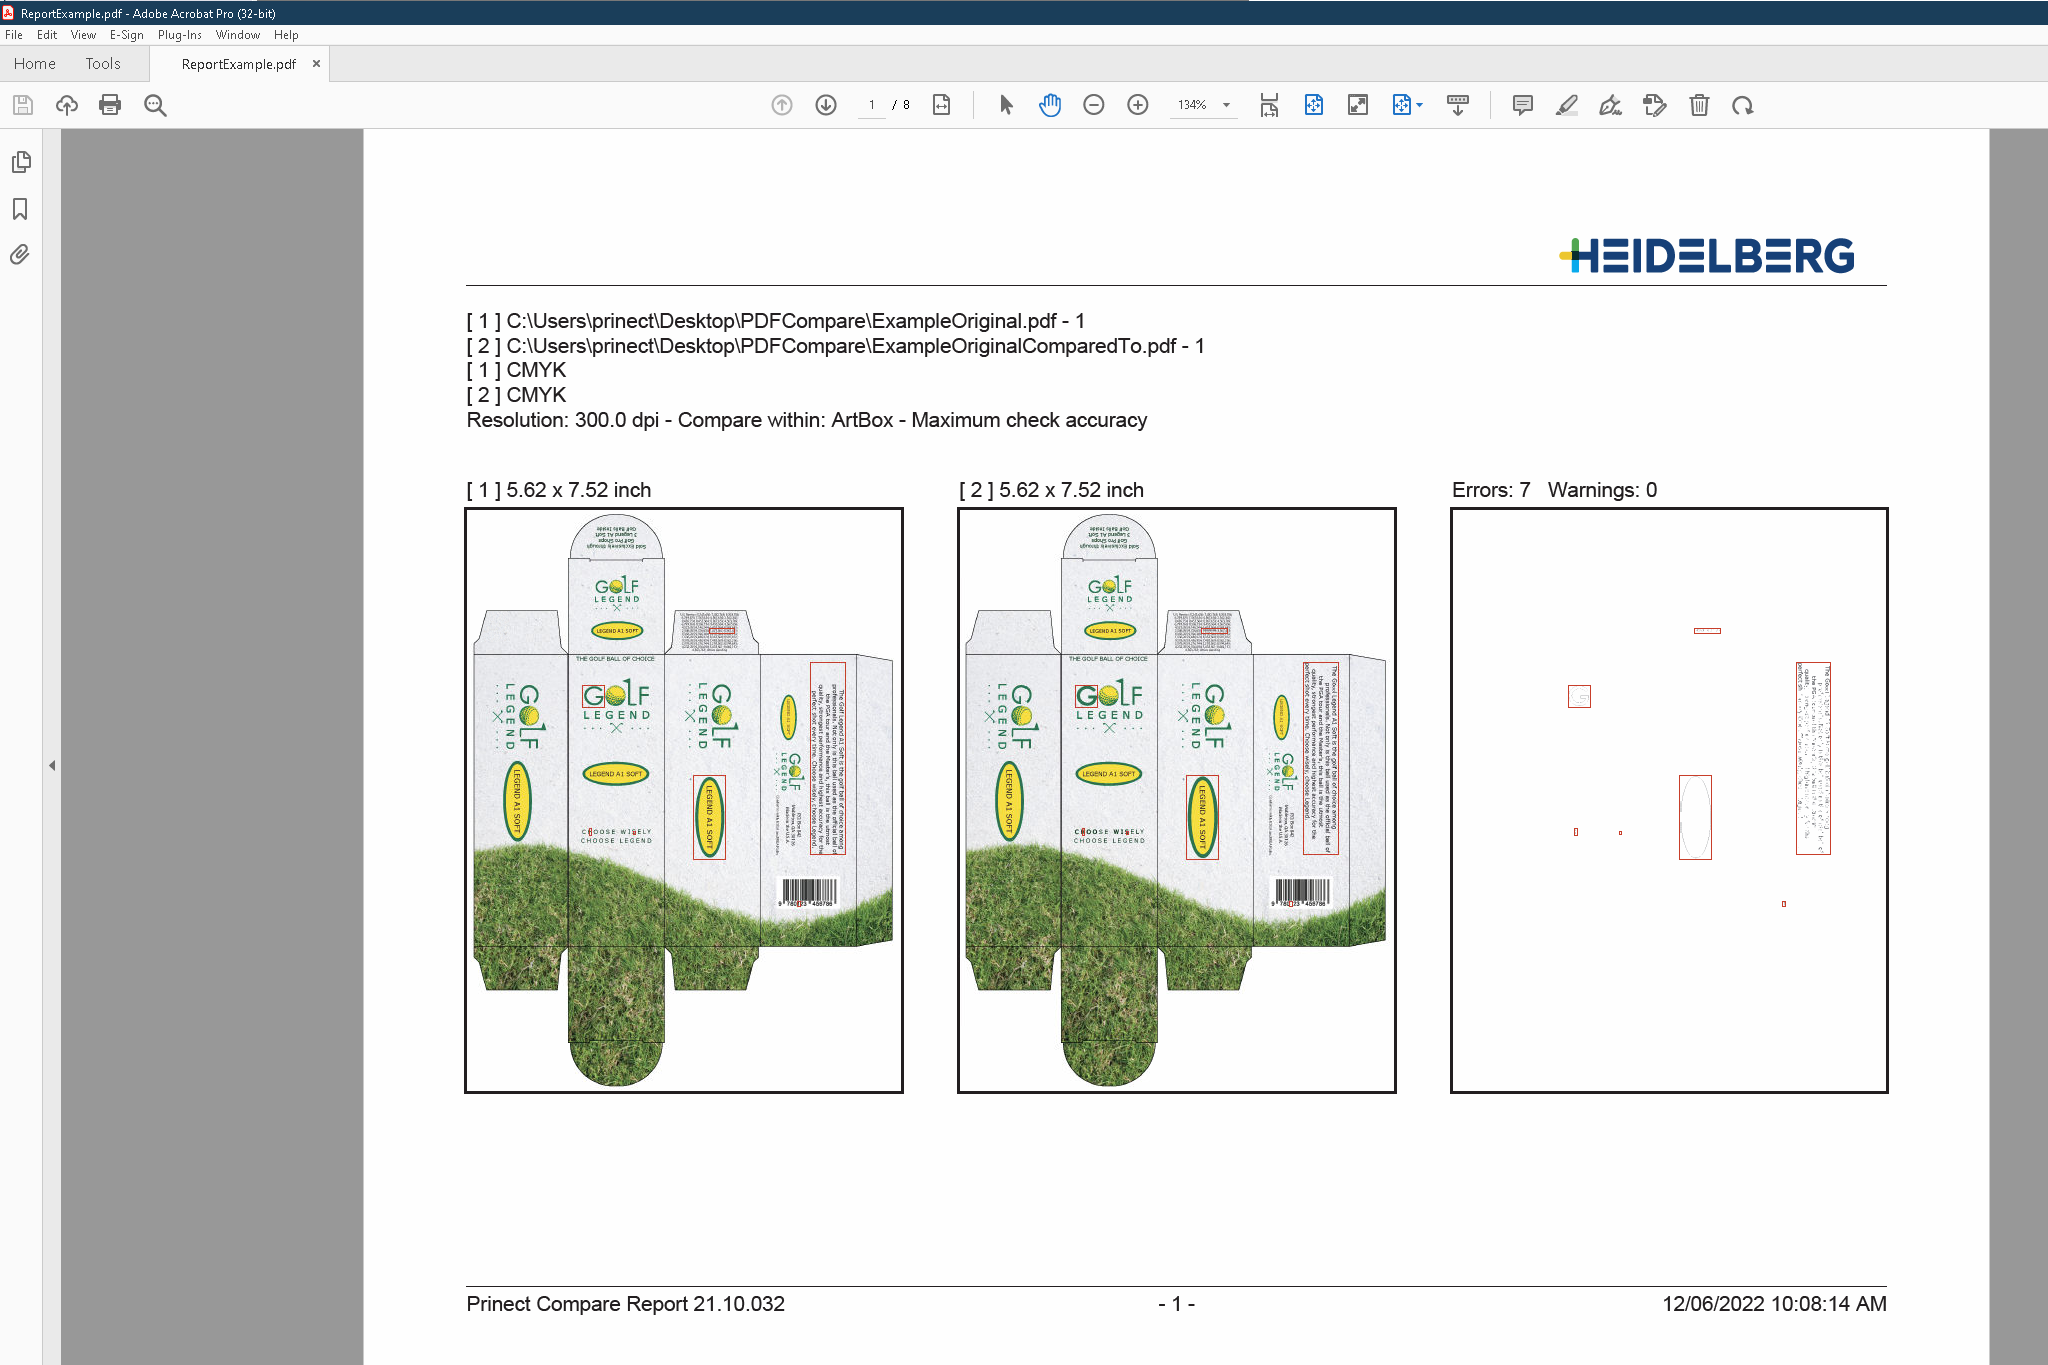Click 'Prinect Compare Report 21.10.032' footer

tap(626, 1304)
